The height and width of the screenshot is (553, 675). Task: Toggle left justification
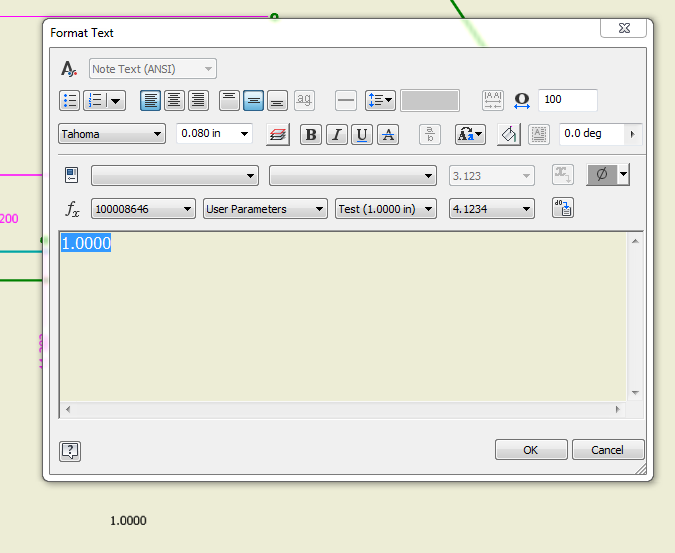(x=150, y=101)
